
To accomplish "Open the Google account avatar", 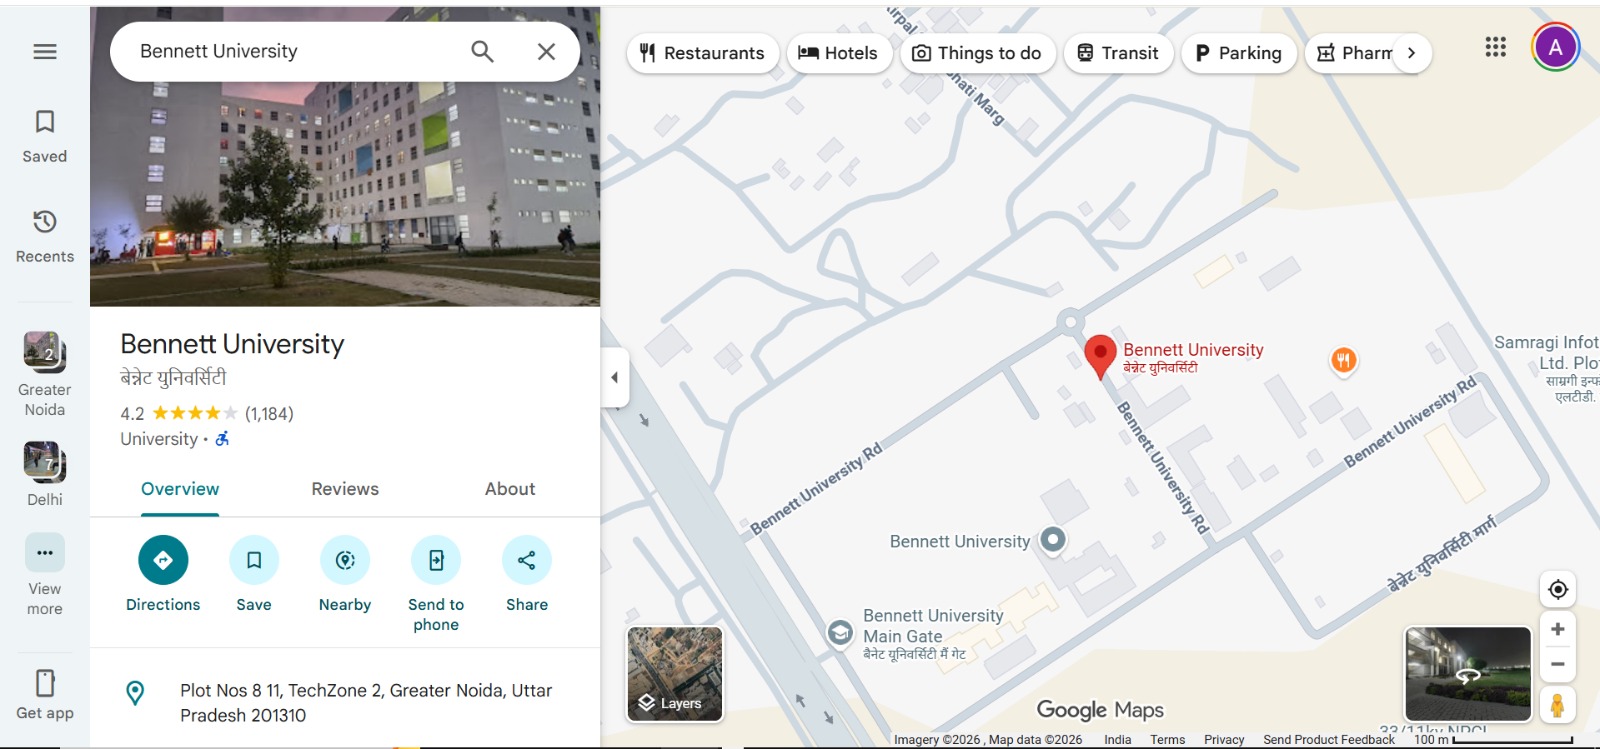I will click(1555, 47).
